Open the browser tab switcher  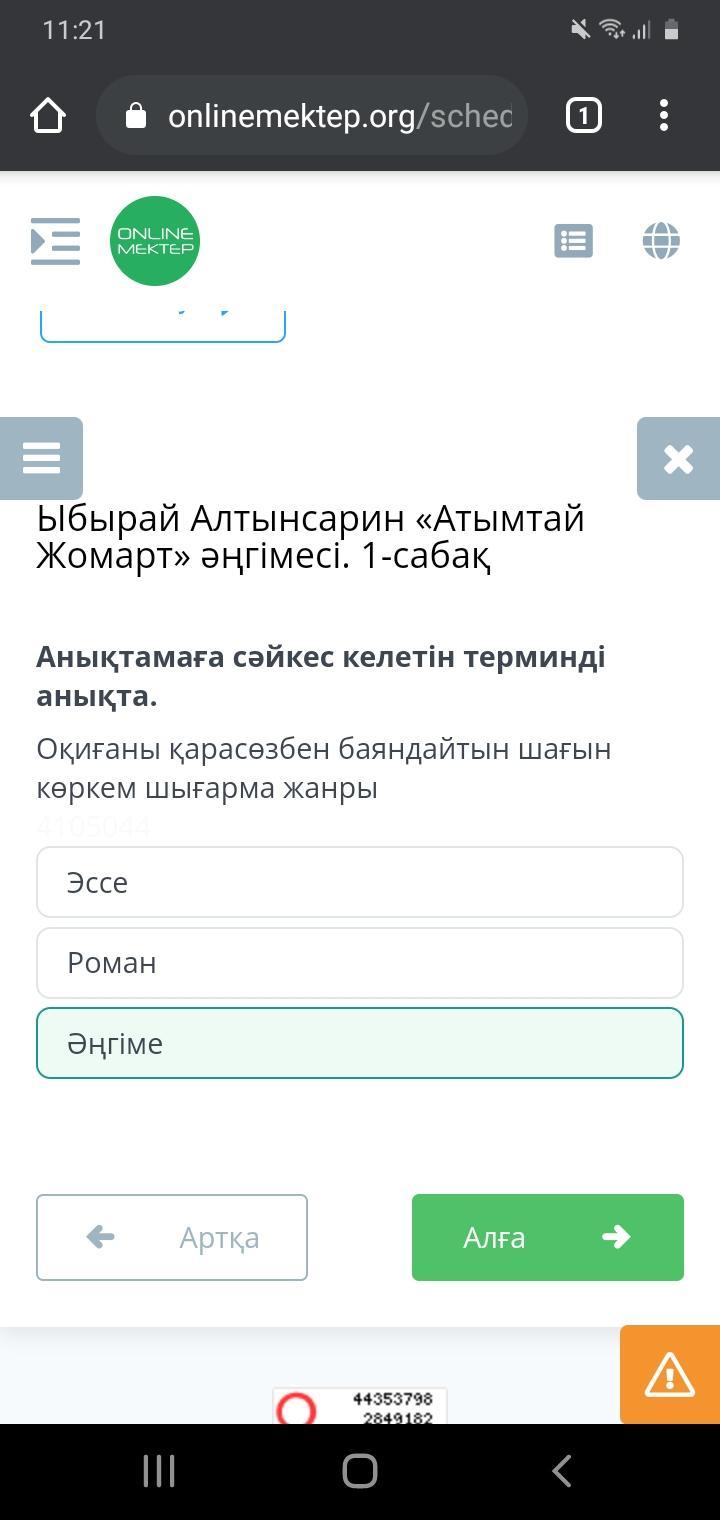(584, 116)
